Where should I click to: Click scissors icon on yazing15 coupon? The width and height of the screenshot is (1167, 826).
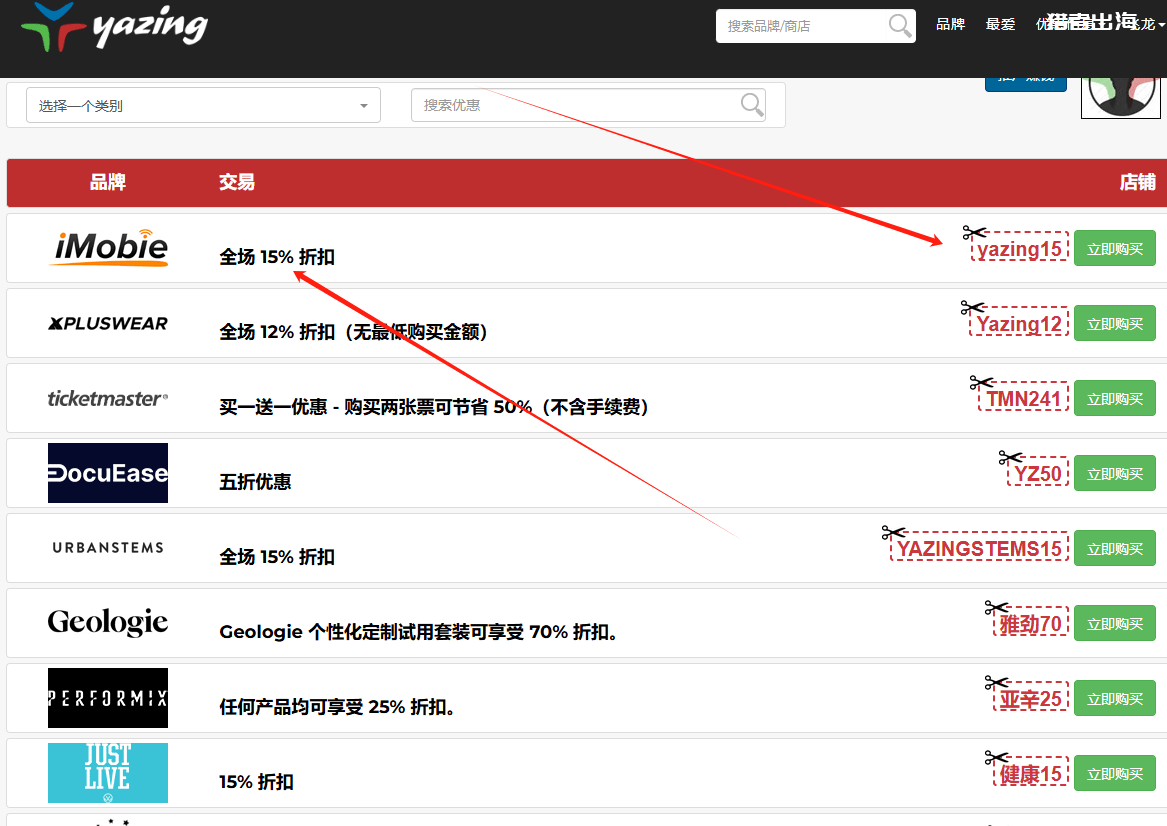click(x=974, y=233)
